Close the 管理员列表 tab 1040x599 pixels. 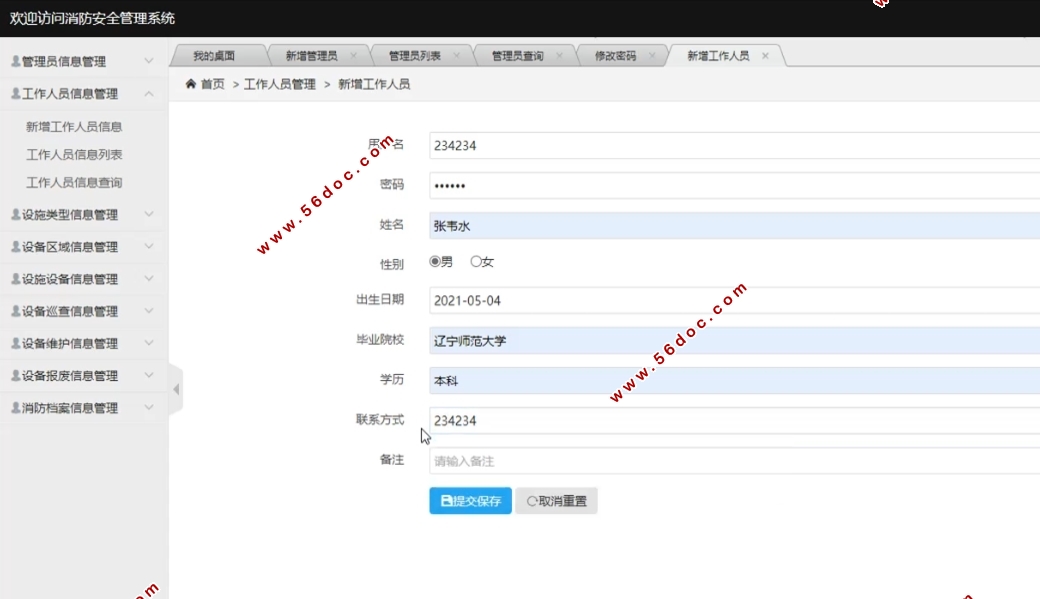coord(456,56)
